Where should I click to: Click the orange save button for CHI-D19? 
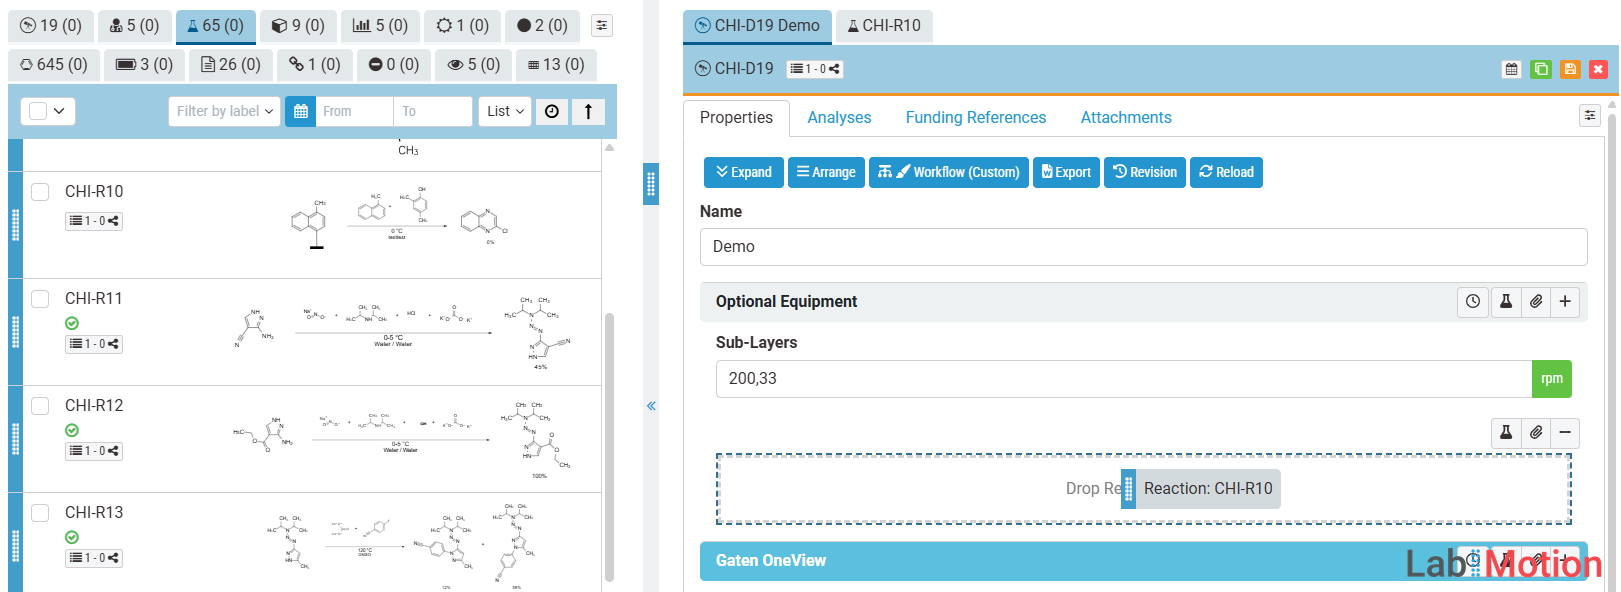(1570, 69)
